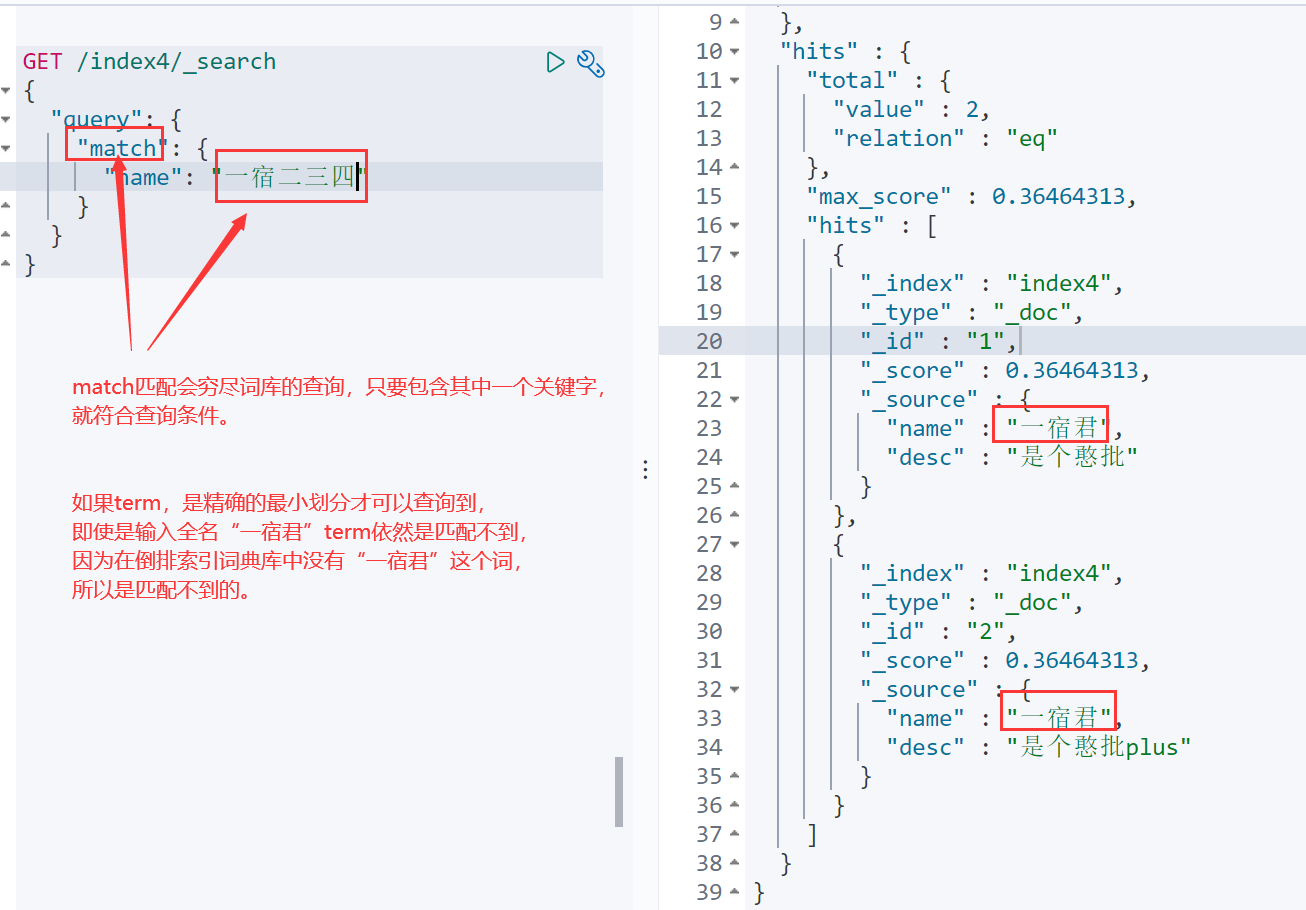
Task: Collapse the second hit object at line 27
Action: coord(735,544)
